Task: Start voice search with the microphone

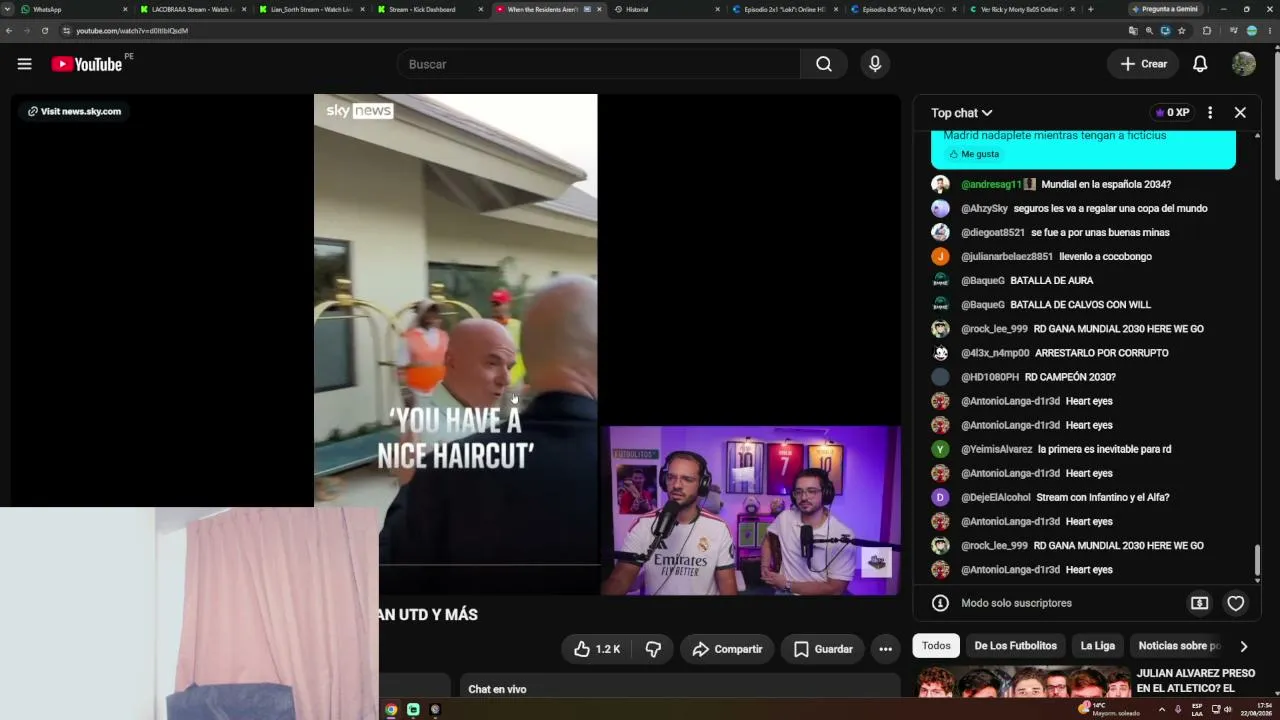Action: [x=875, y=64]
